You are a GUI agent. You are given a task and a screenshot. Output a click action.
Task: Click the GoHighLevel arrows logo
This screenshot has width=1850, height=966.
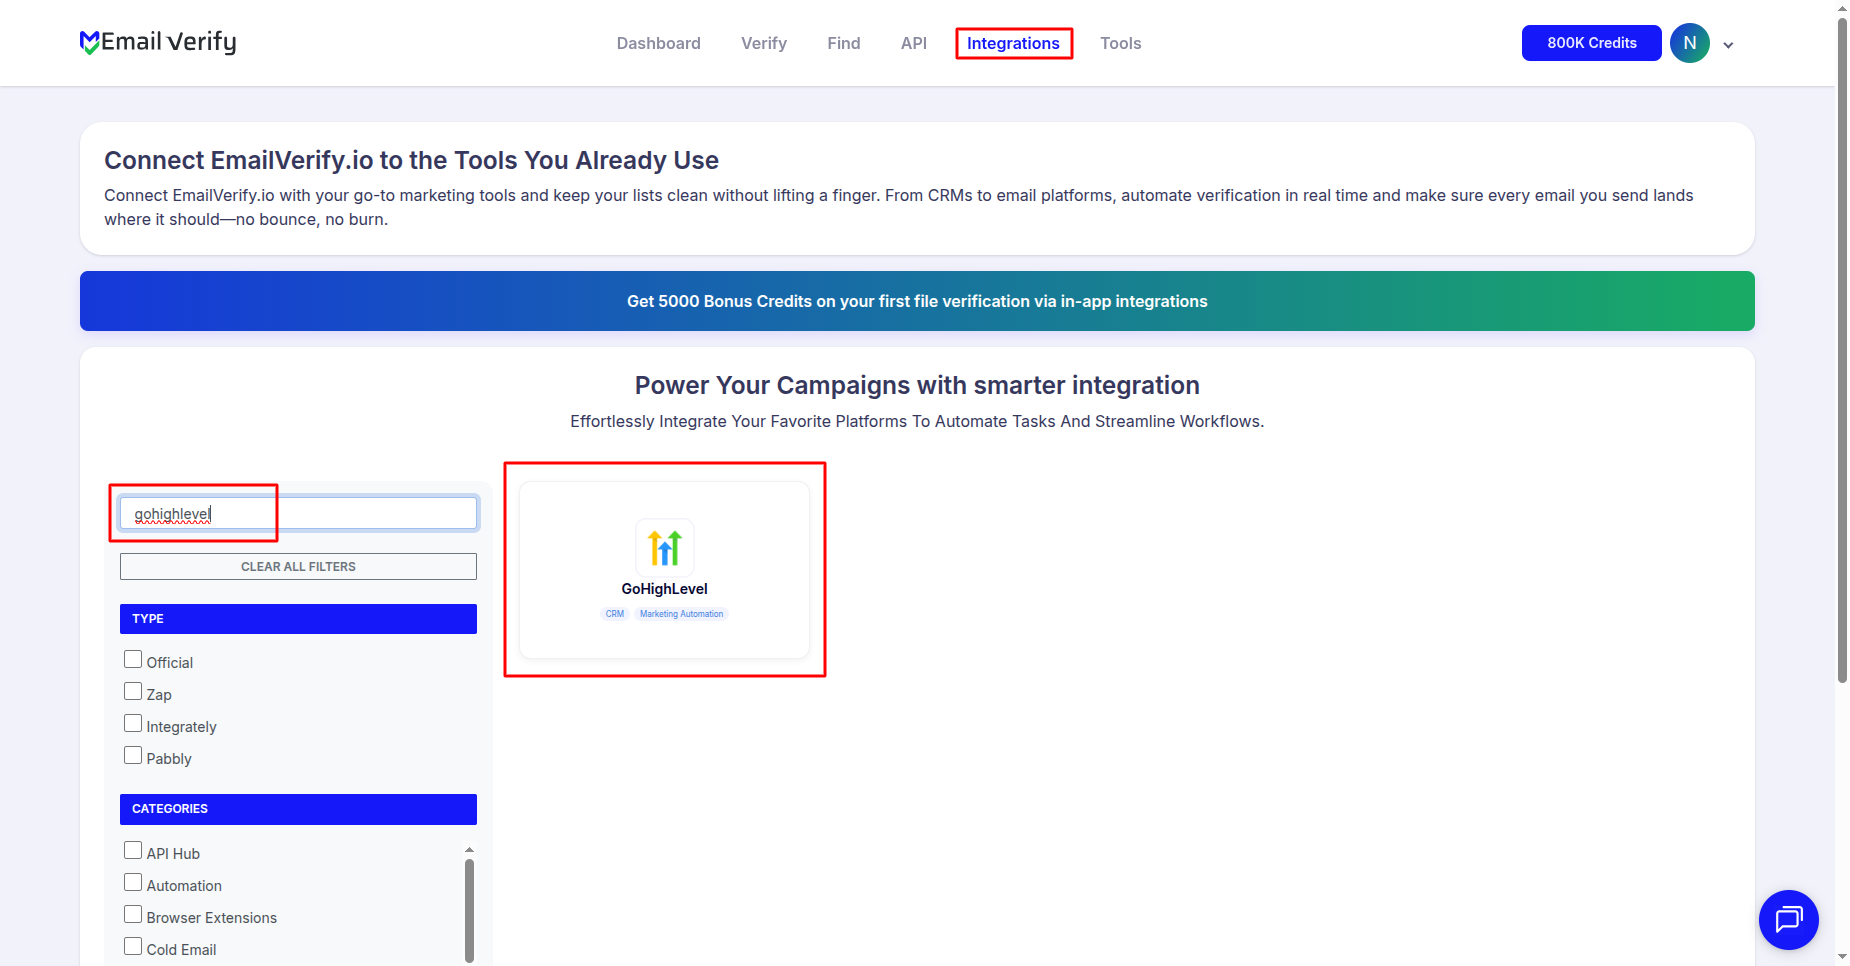pyautogui.click(x=665, y=548)
